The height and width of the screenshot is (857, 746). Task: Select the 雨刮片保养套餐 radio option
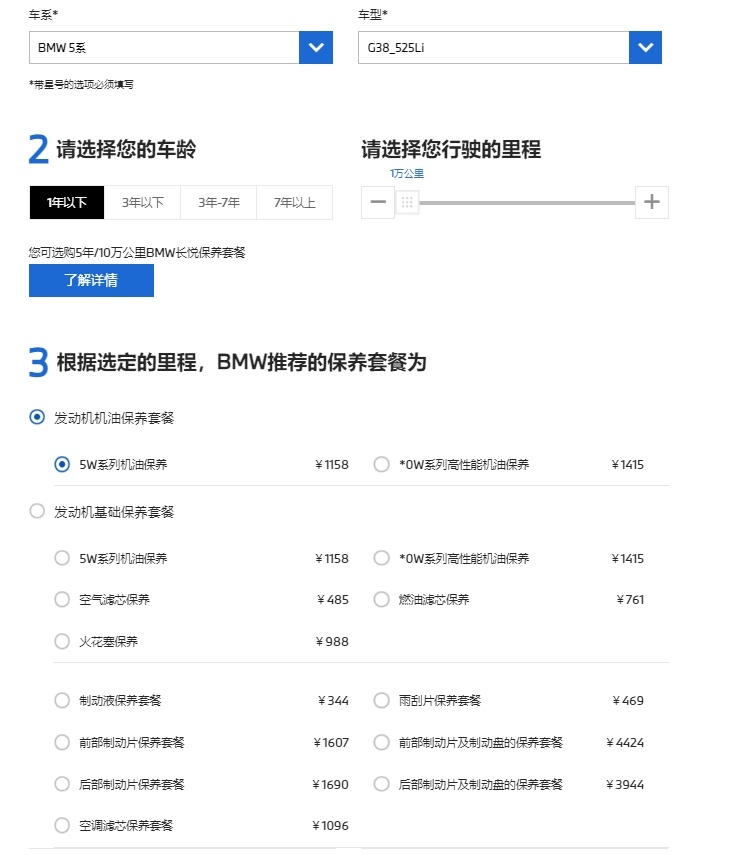381,701
